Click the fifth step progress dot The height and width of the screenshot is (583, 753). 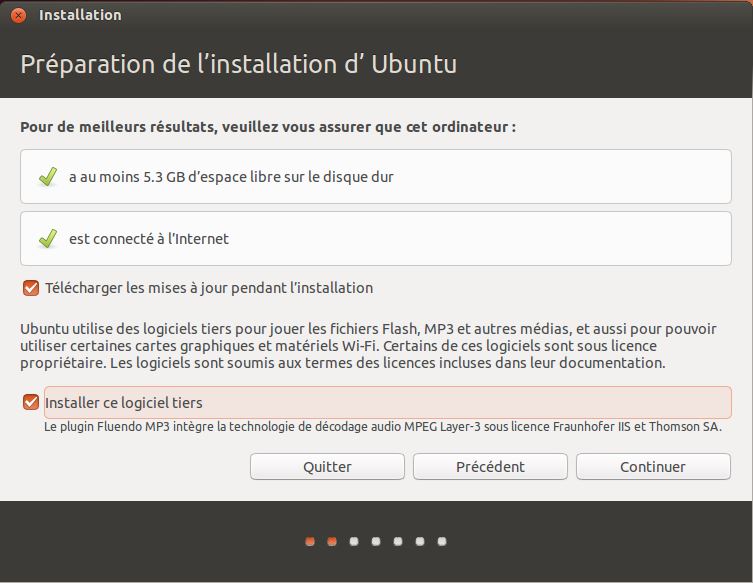[398, 542]
